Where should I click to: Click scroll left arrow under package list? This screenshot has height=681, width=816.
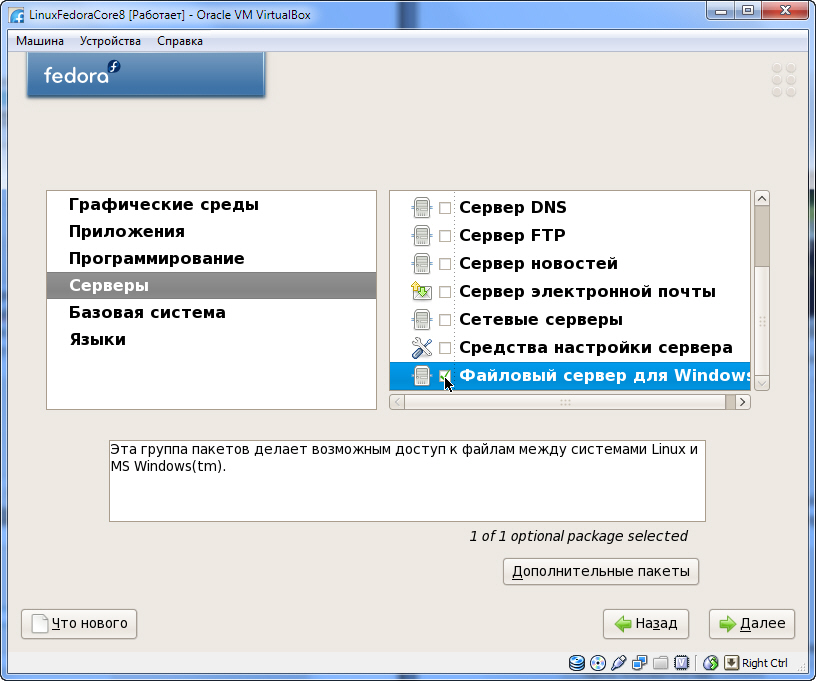point(397,402)
